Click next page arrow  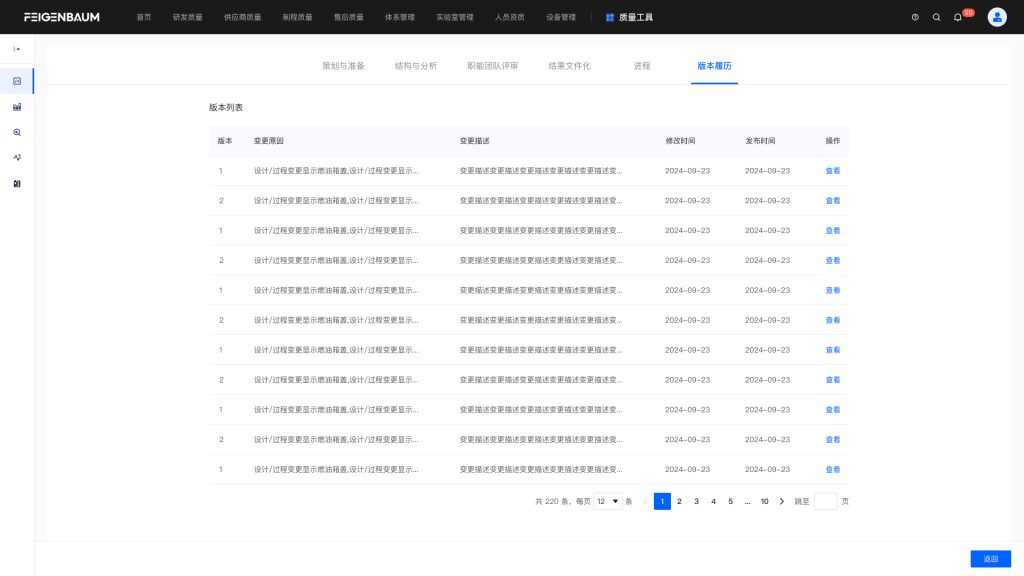coord(782,502)
